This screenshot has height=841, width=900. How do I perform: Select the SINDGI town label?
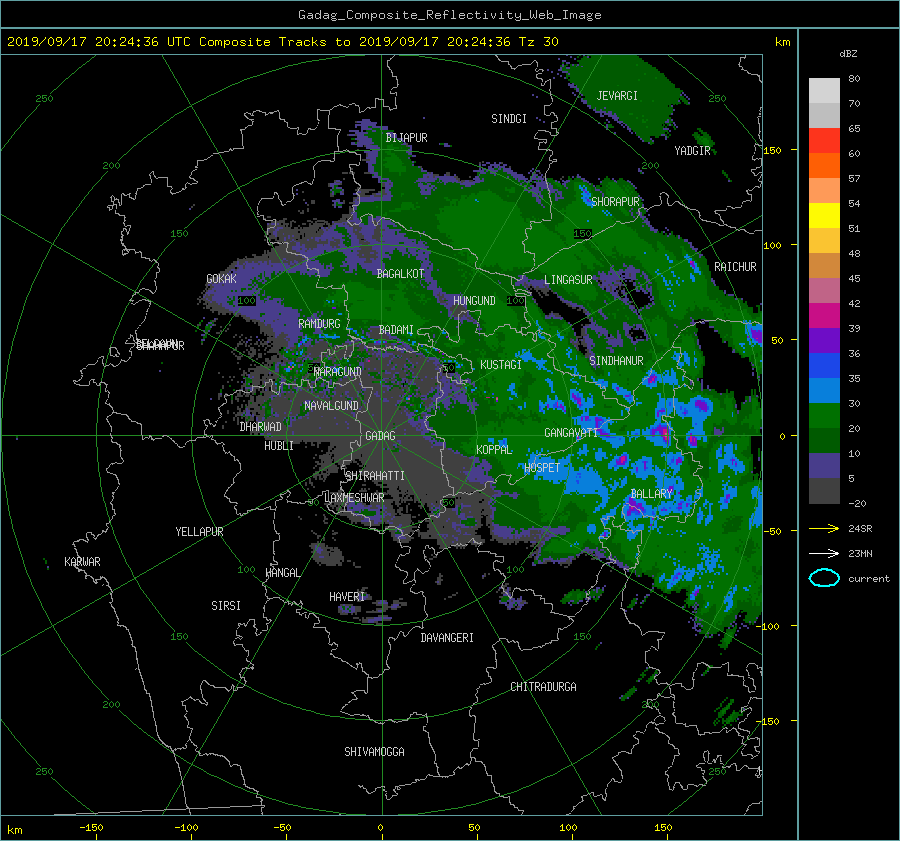509,119
